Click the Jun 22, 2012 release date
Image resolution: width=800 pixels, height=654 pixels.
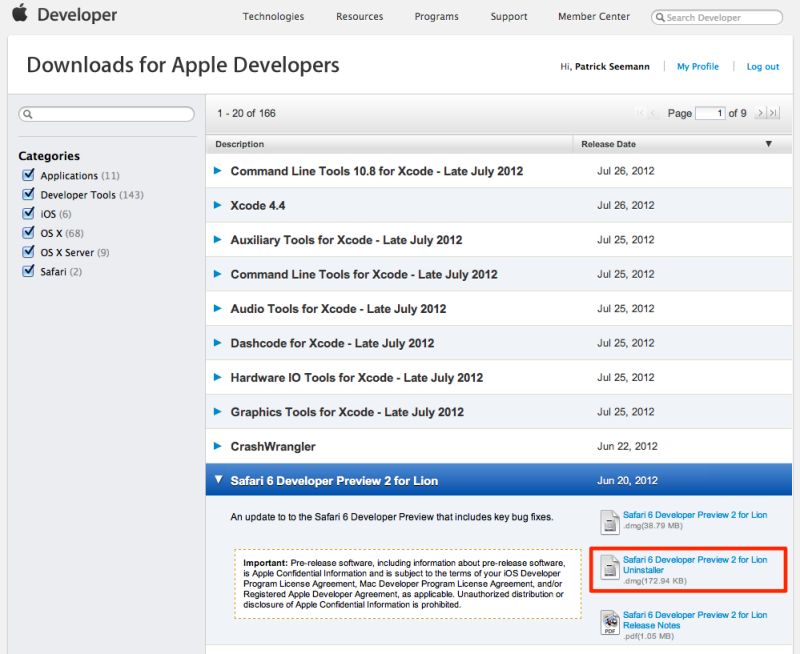(627, 446)
